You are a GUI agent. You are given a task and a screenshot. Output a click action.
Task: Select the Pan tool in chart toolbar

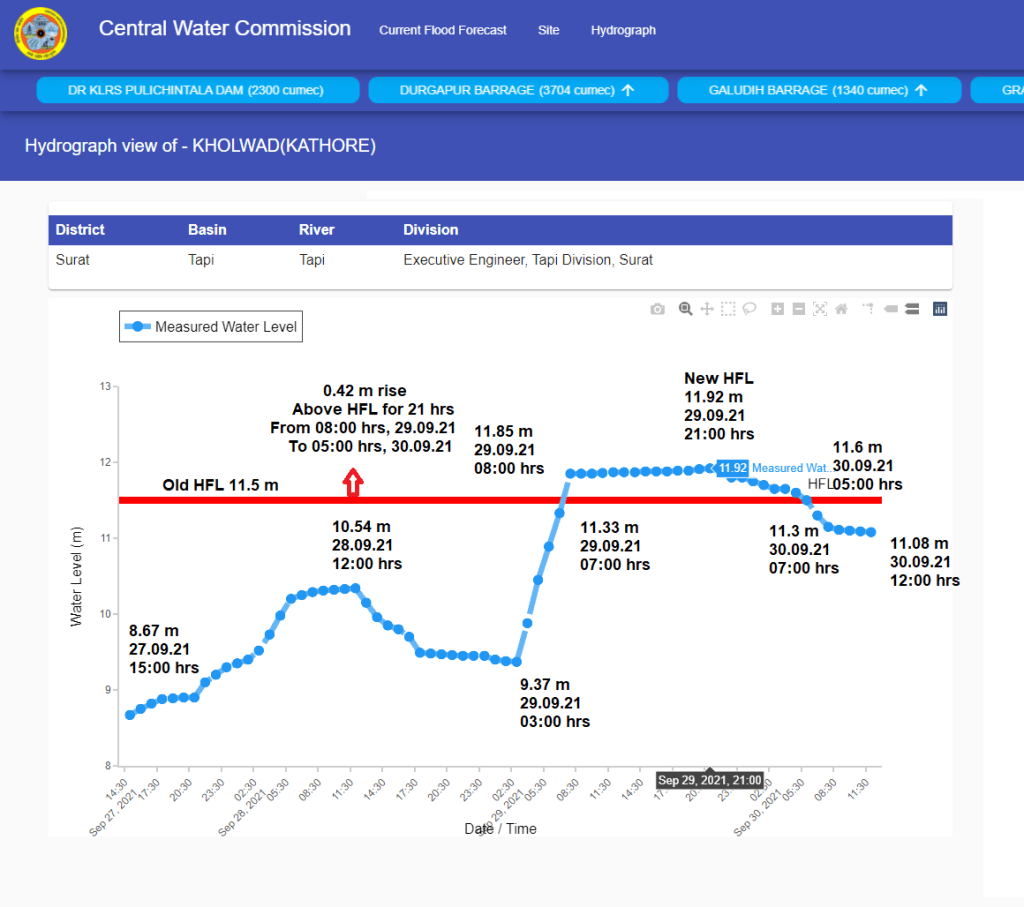tap(707, 309)
